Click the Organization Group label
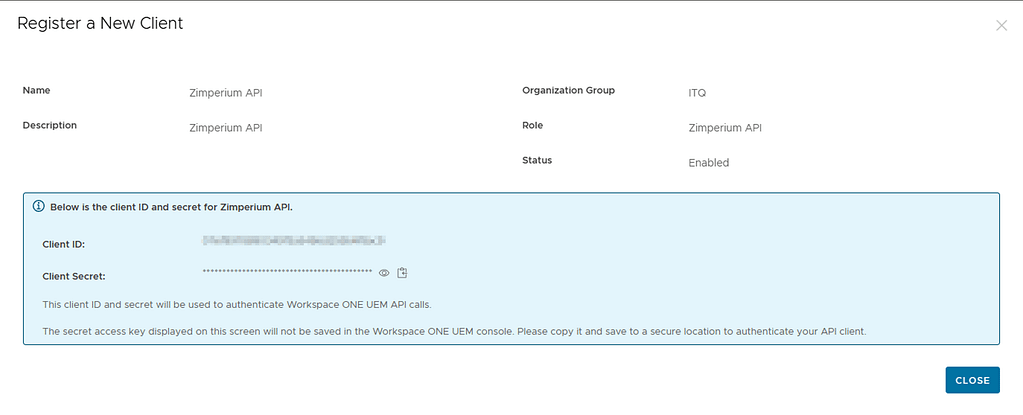Screen dimensions: 1023x415 [568, 91]
